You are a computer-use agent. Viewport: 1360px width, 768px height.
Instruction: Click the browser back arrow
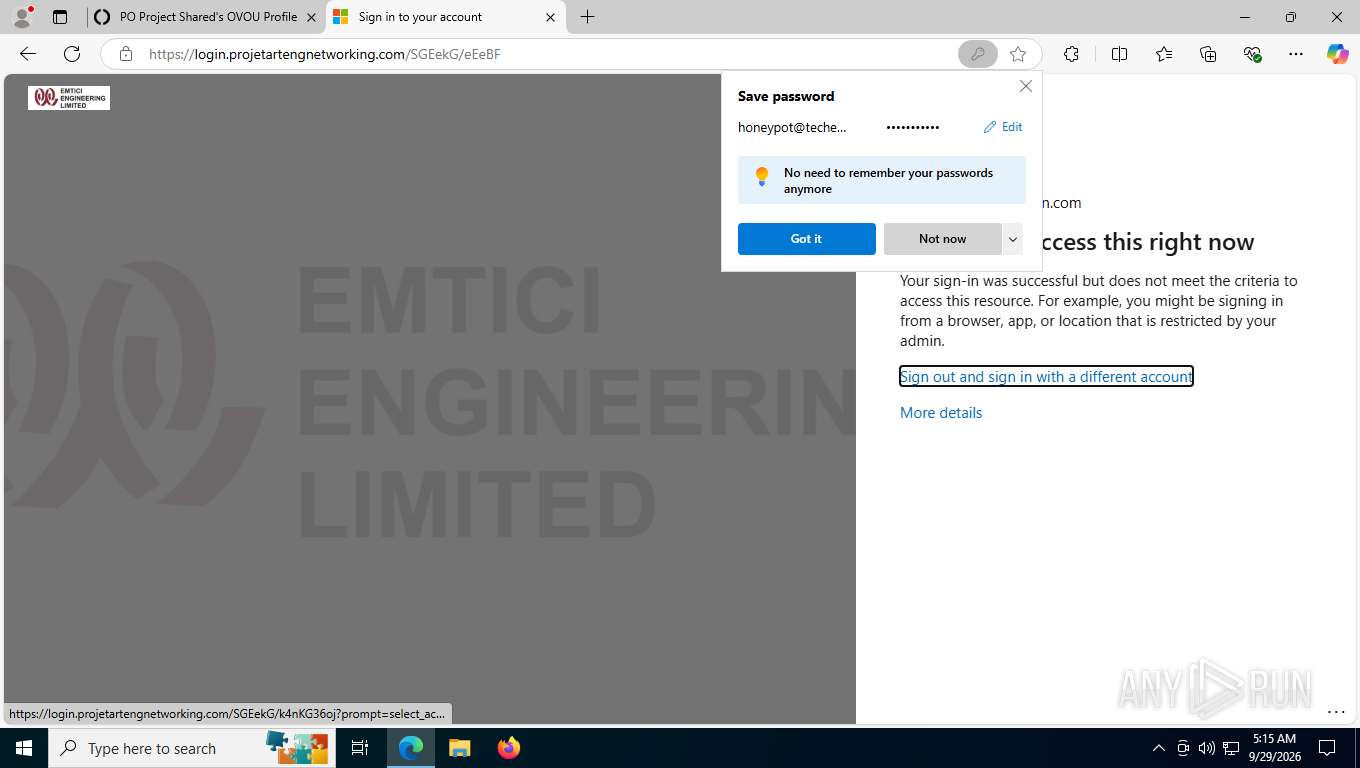pos(28,54)
